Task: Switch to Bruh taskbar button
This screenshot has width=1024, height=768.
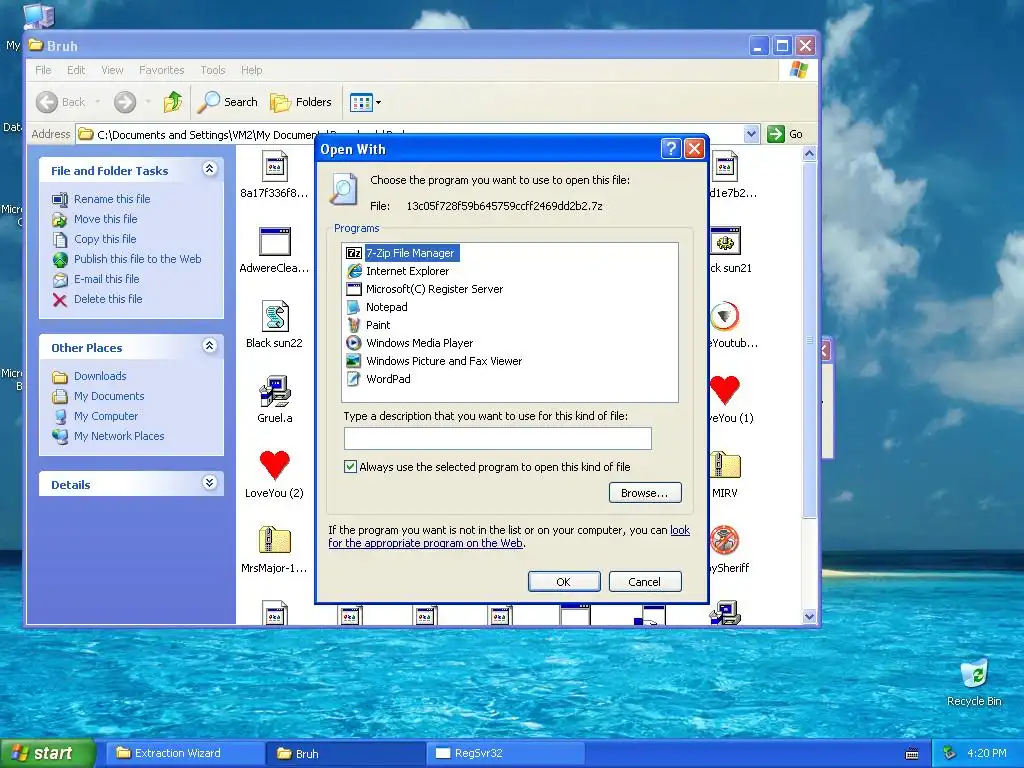Action: (x=345, y=753)
